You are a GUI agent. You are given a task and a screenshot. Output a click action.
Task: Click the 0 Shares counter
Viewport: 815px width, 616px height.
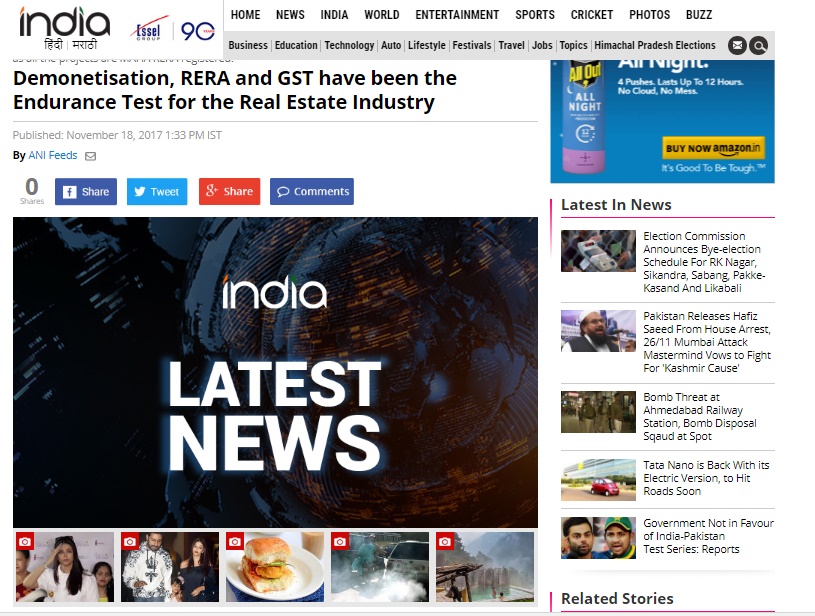[x=32, y=191]
